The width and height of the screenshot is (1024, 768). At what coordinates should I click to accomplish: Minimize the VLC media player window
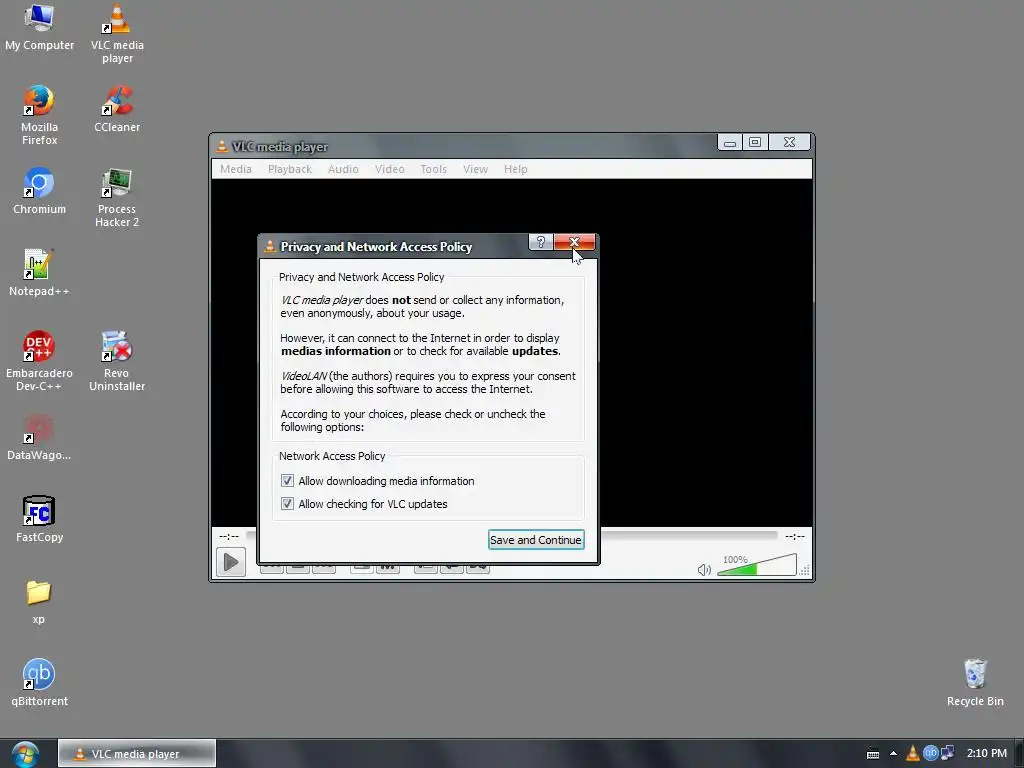[730, 142]
